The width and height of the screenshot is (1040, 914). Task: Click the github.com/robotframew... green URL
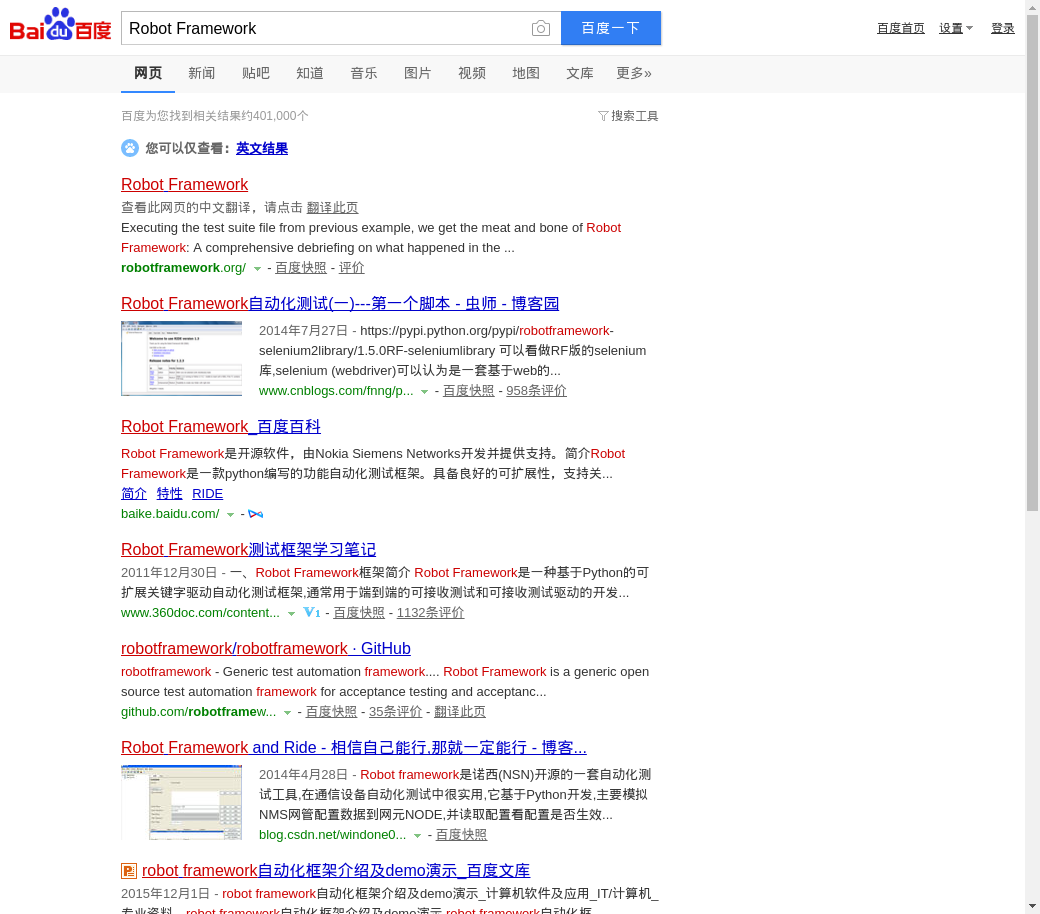(198, 712)
